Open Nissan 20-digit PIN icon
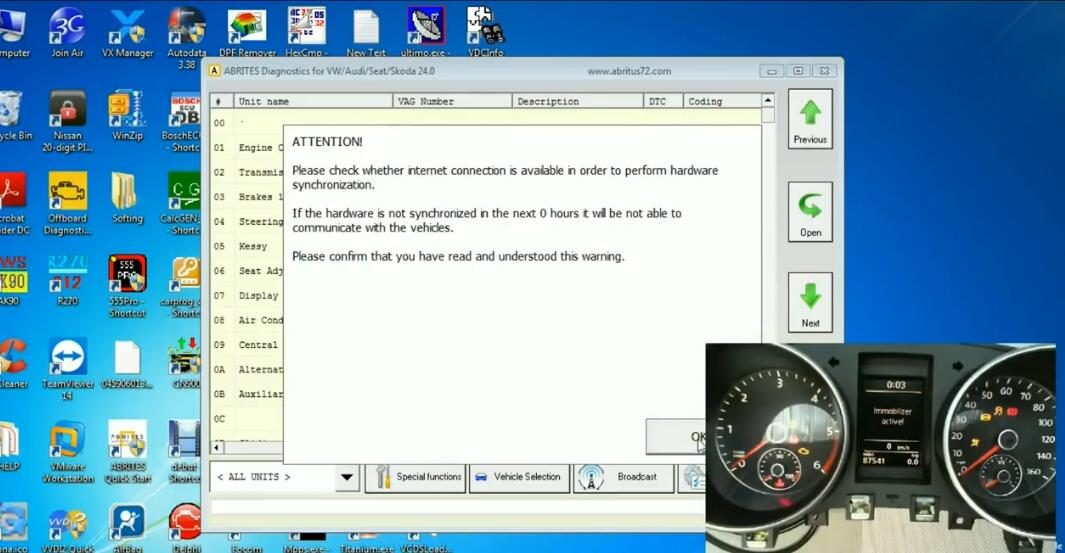The width and height of the screenshot is (1065, 553). pyautogui.click(x=67, y=121)
